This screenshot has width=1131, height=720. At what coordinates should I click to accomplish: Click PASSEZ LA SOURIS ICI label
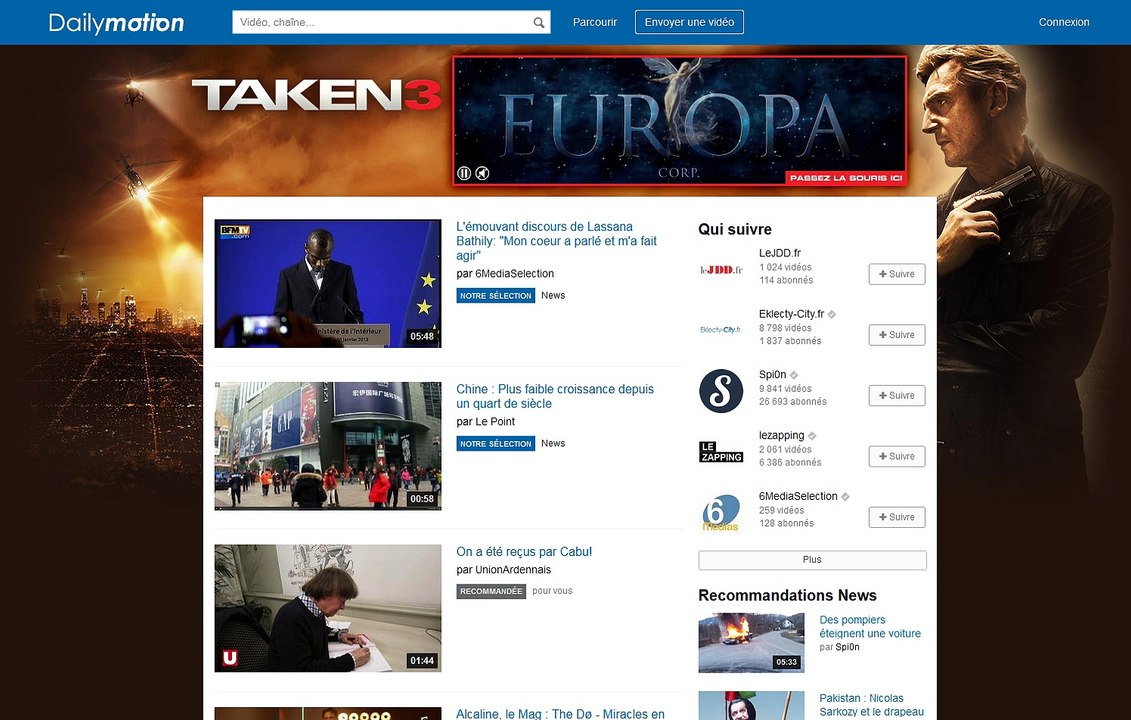(845, 178)
